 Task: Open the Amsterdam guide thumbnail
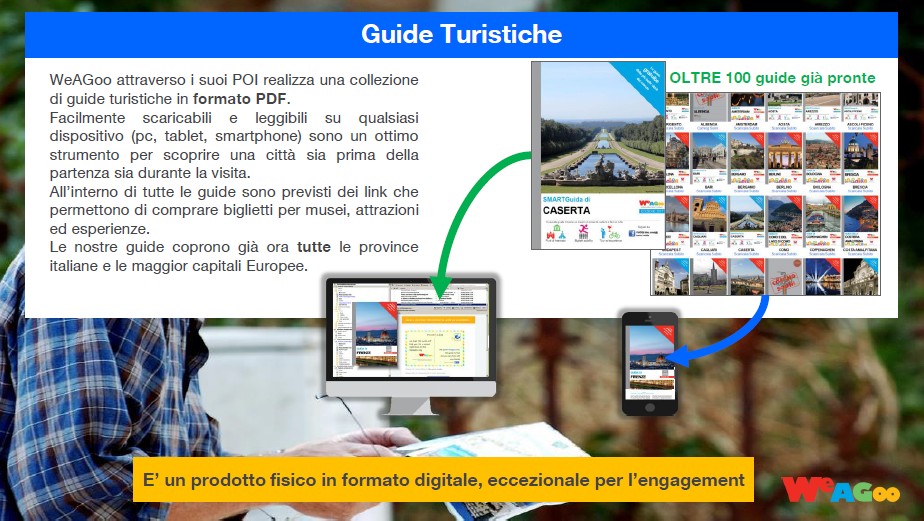tap(746, 107)
